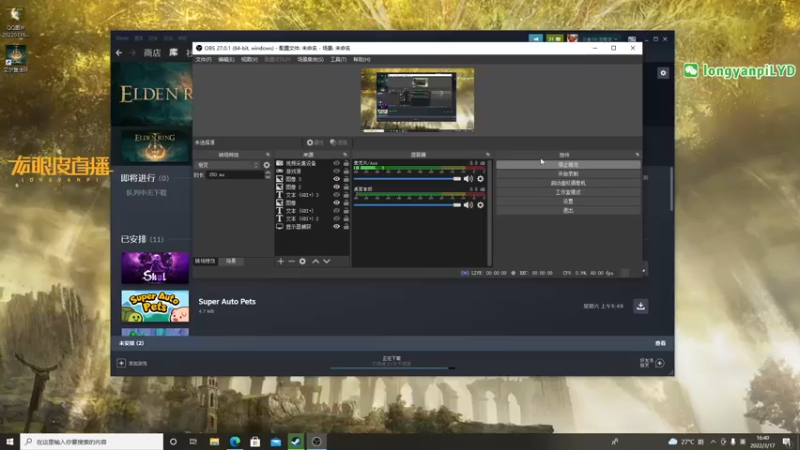Click Steam's 添加游戏 plus icon
This screenshot has height=450, width=800.
(121, 363)
